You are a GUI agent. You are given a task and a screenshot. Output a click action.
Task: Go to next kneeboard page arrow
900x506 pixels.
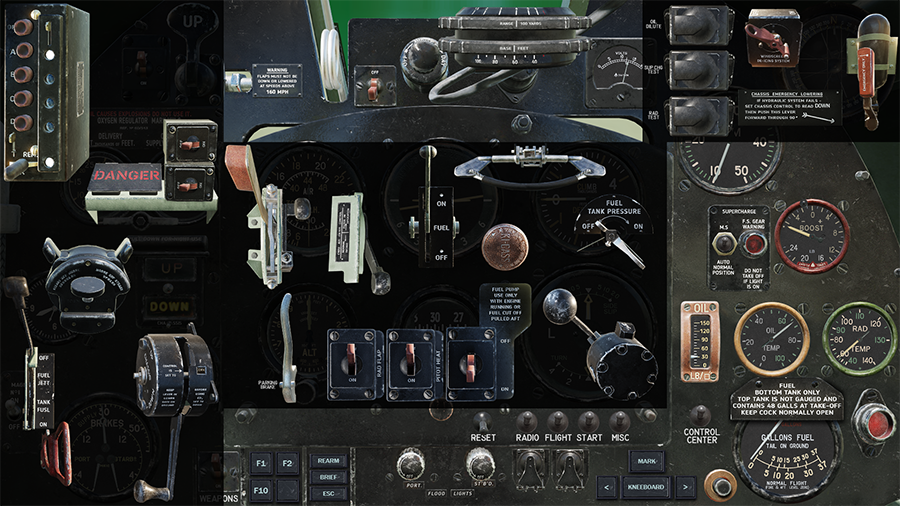click(685, 488)
